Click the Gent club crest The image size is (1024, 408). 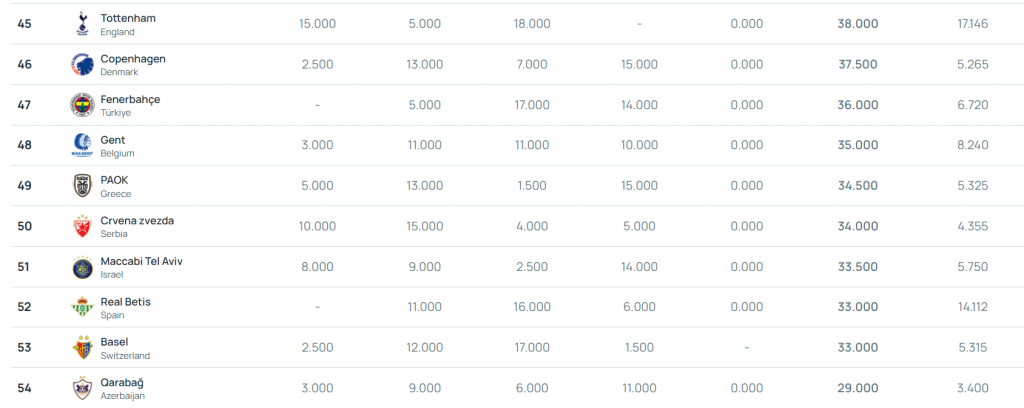coord(82,145)
